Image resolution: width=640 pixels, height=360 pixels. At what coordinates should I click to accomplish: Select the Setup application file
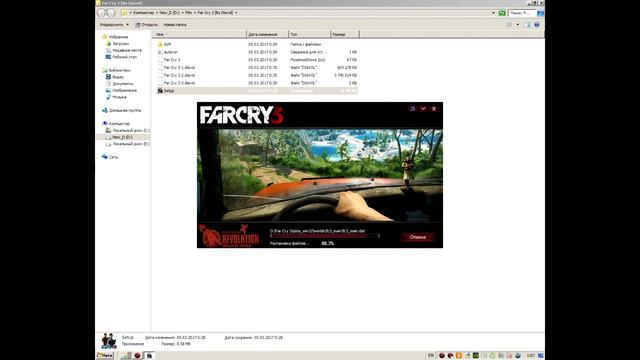point(257,91)
